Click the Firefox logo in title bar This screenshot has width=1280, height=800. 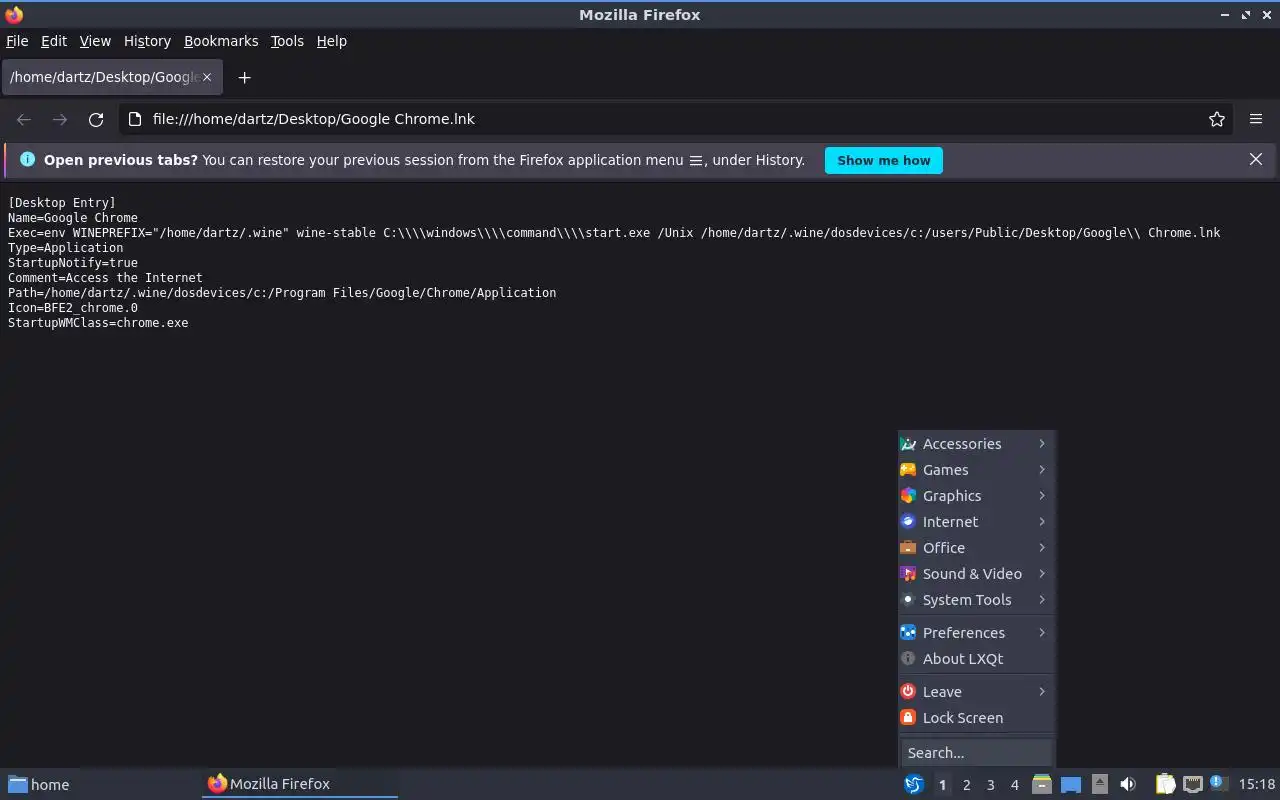(14, 14)
